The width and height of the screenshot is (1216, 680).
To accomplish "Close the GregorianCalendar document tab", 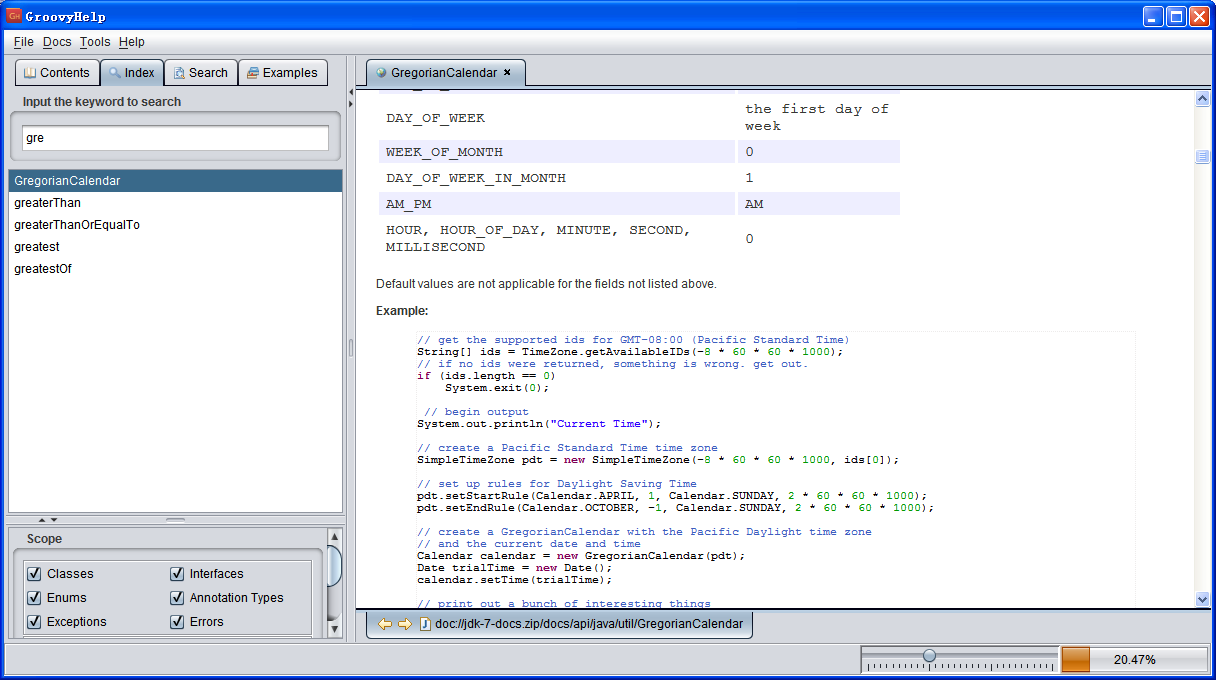I will [507, 72].
